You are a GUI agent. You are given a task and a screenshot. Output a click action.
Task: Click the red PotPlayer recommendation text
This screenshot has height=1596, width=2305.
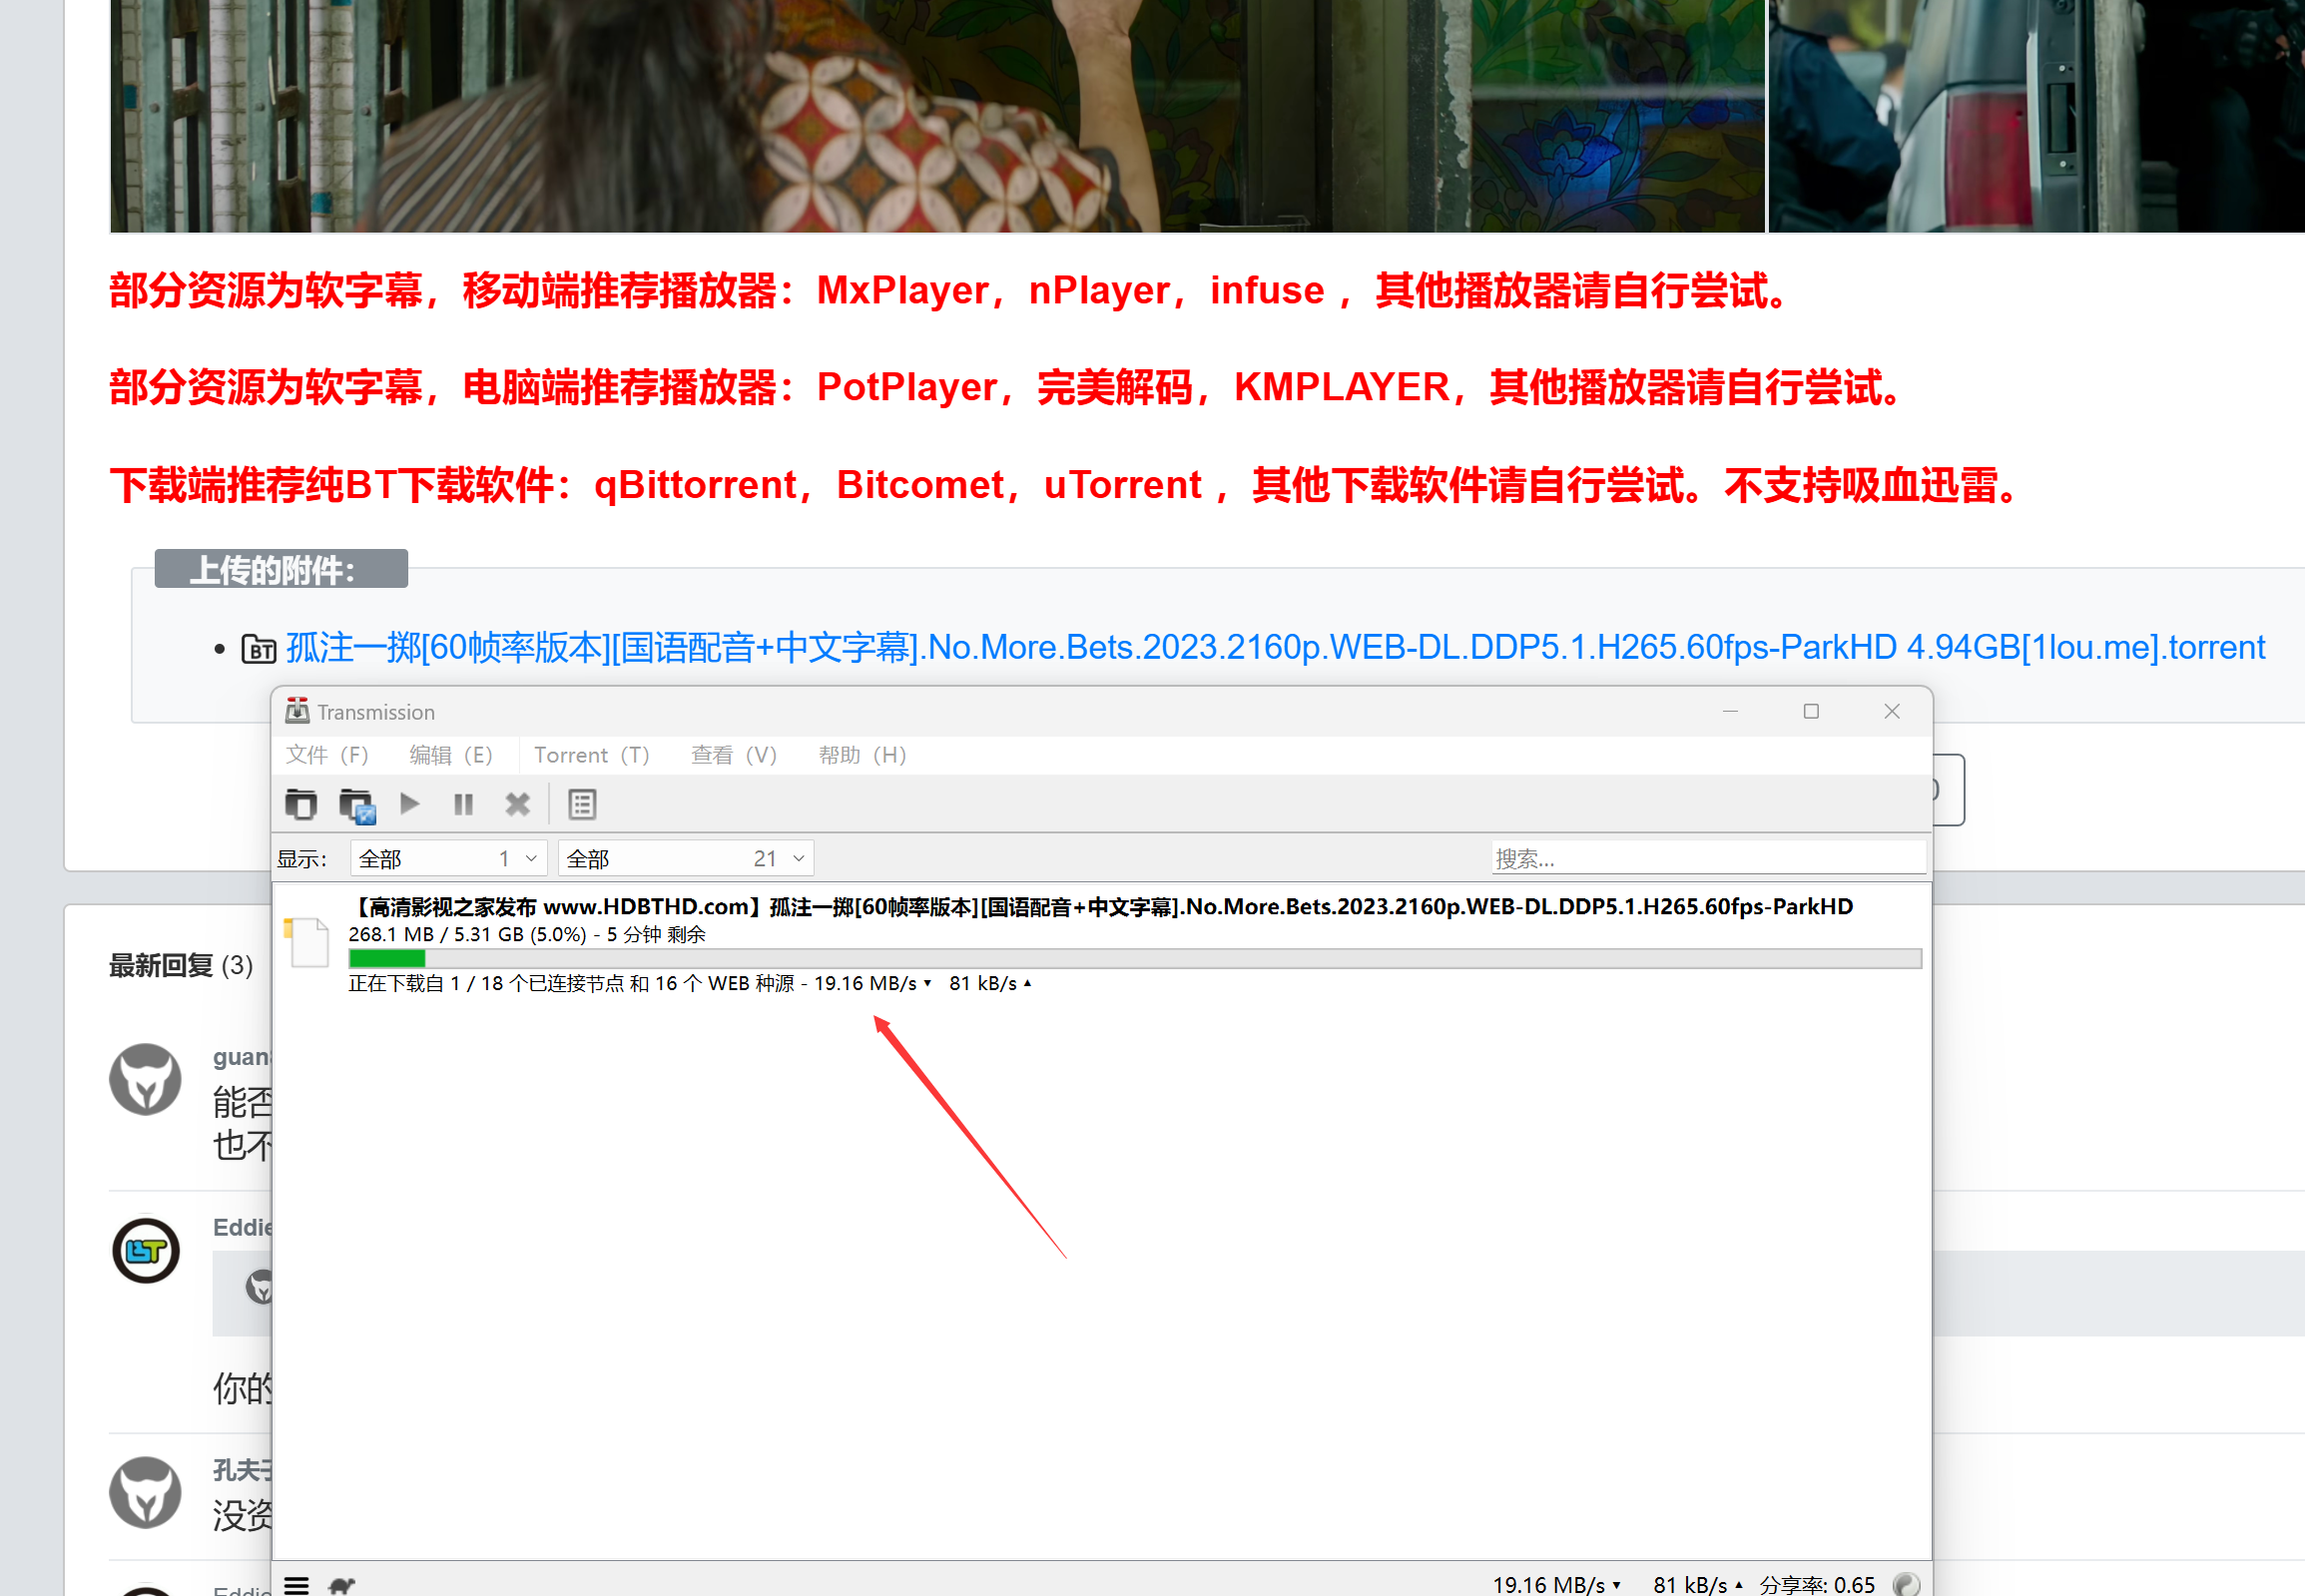[1006, 387]
